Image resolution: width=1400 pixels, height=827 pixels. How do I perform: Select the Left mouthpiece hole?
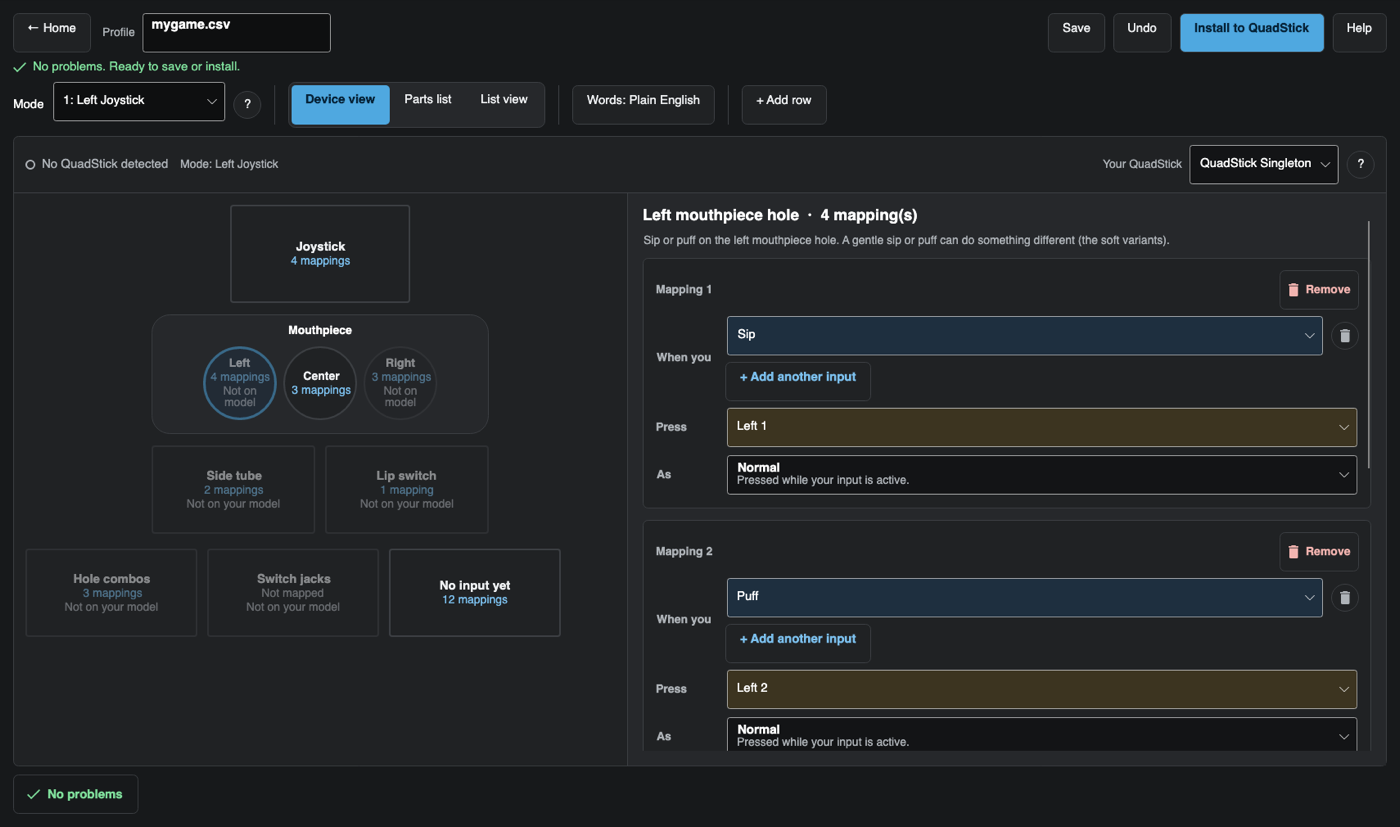pos(240,383)
